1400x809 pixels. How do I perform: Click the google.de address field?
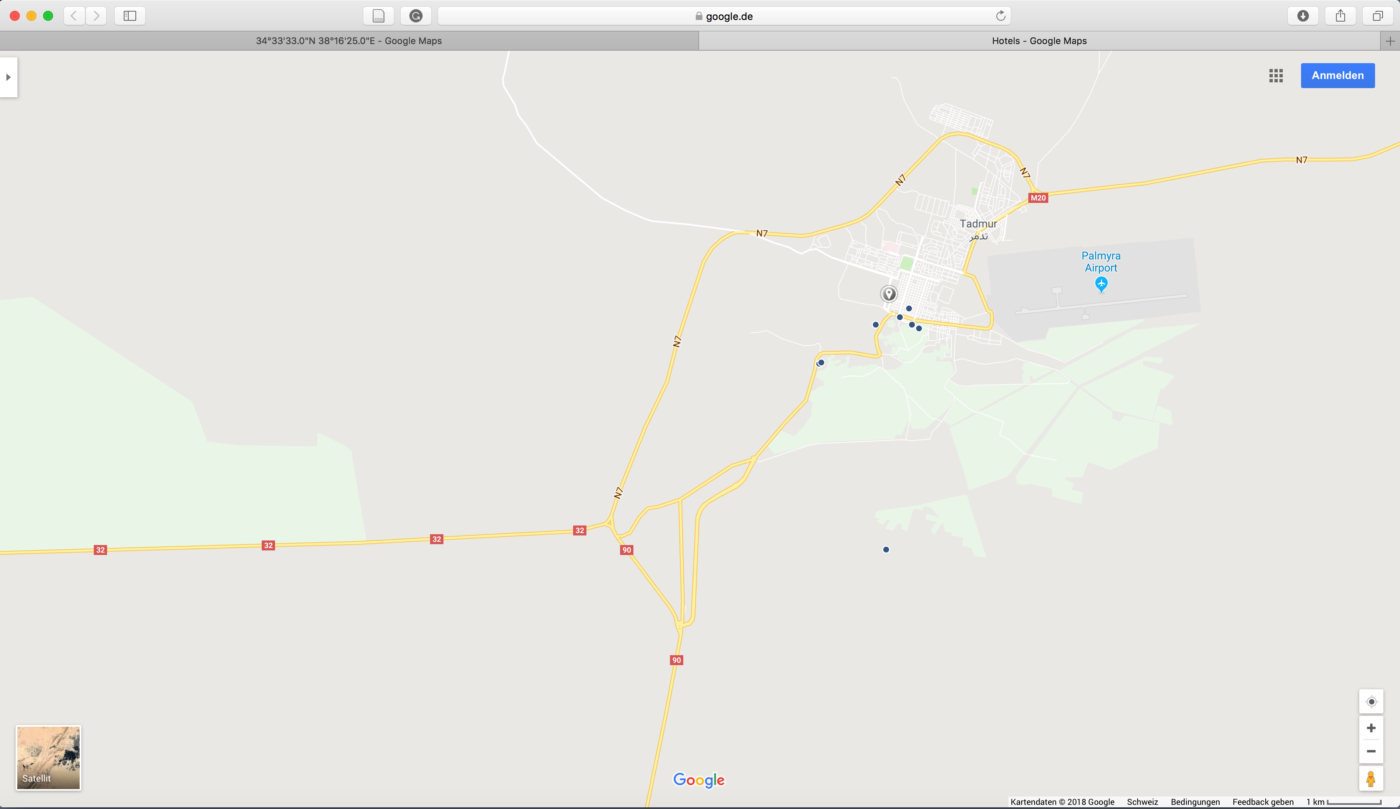[723, 16]
